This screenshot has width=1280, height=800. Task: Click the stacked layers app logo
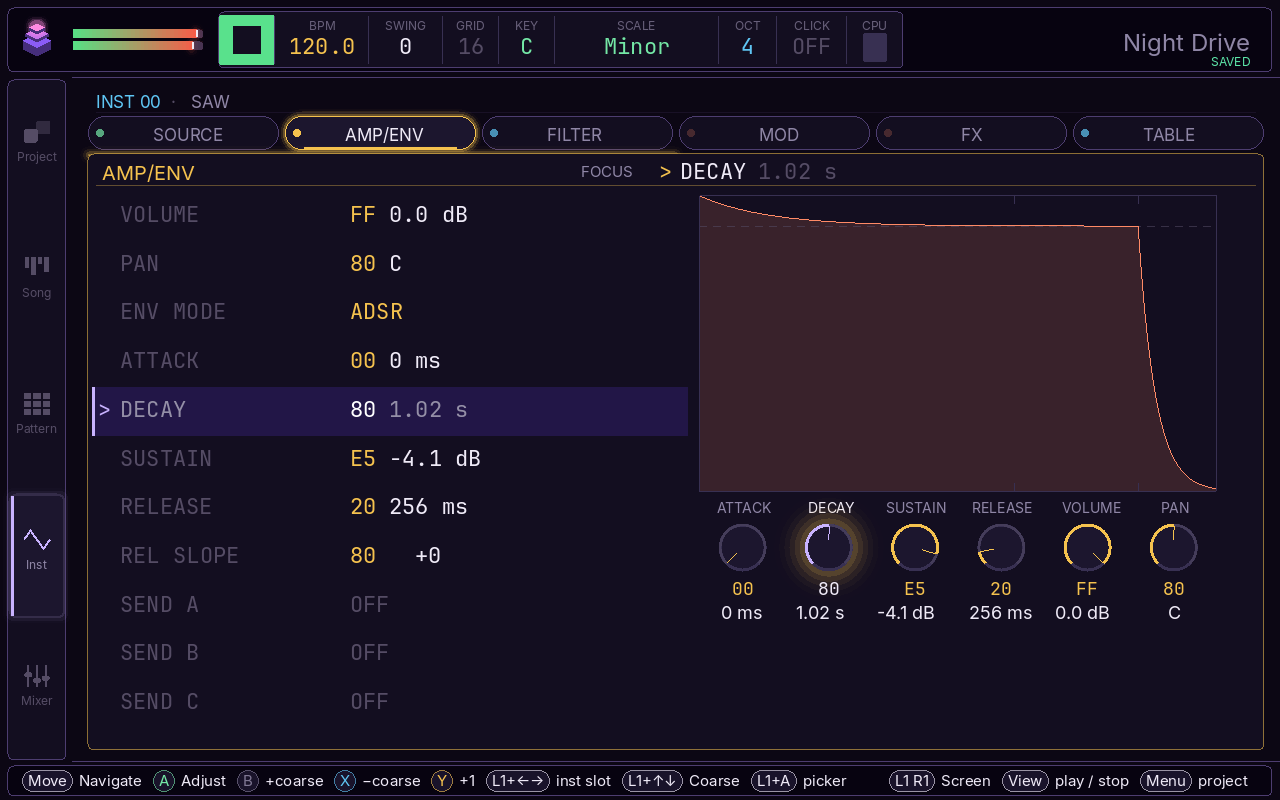[37, 39]
